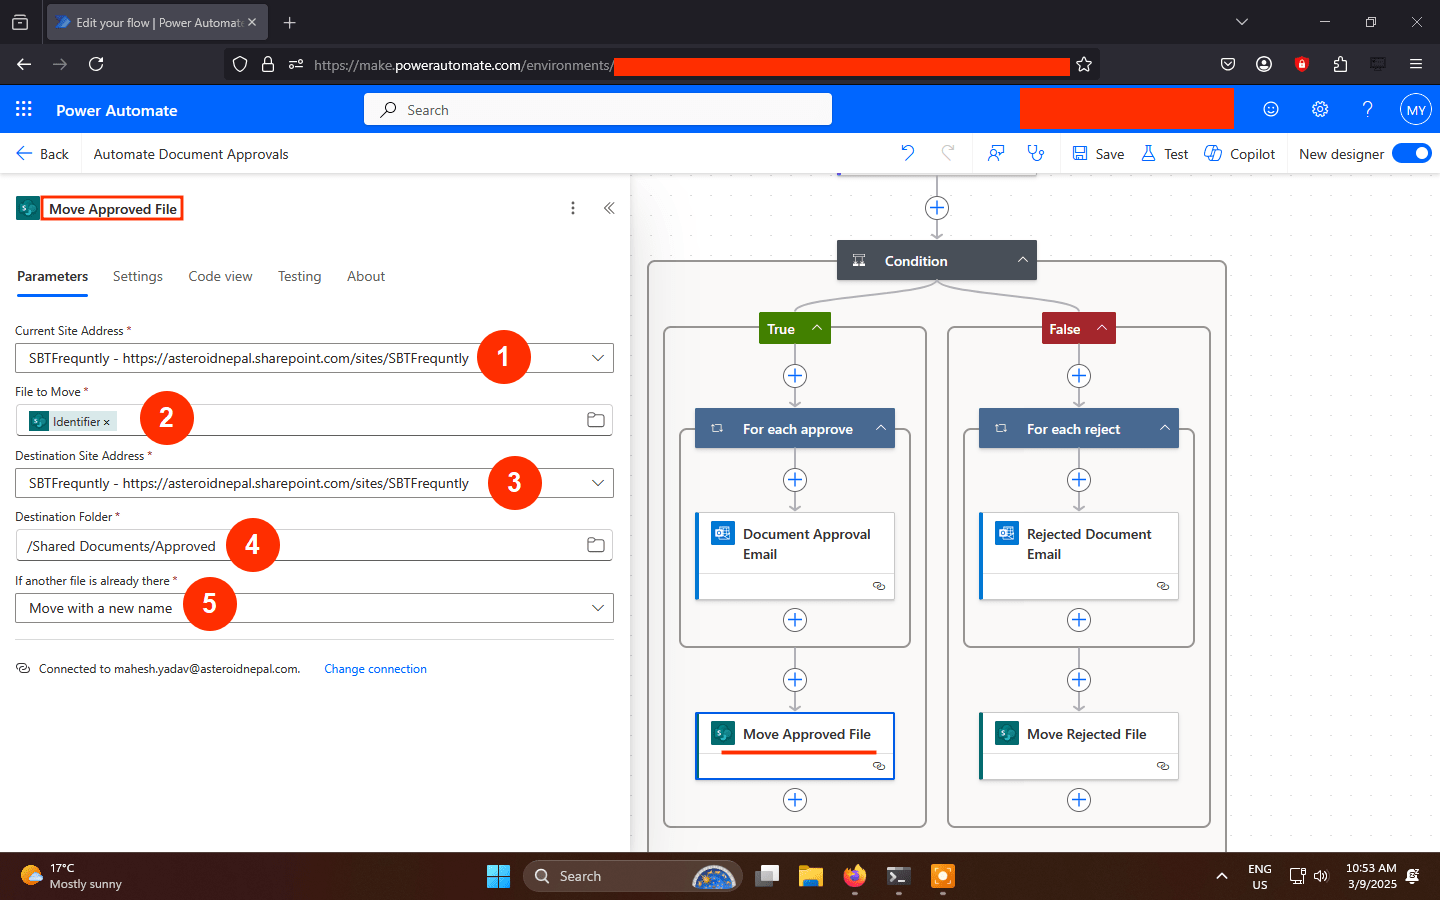Select the Rejected Document Email action
Viewport: 1440px width, 900px height.
click(1079, 556)
